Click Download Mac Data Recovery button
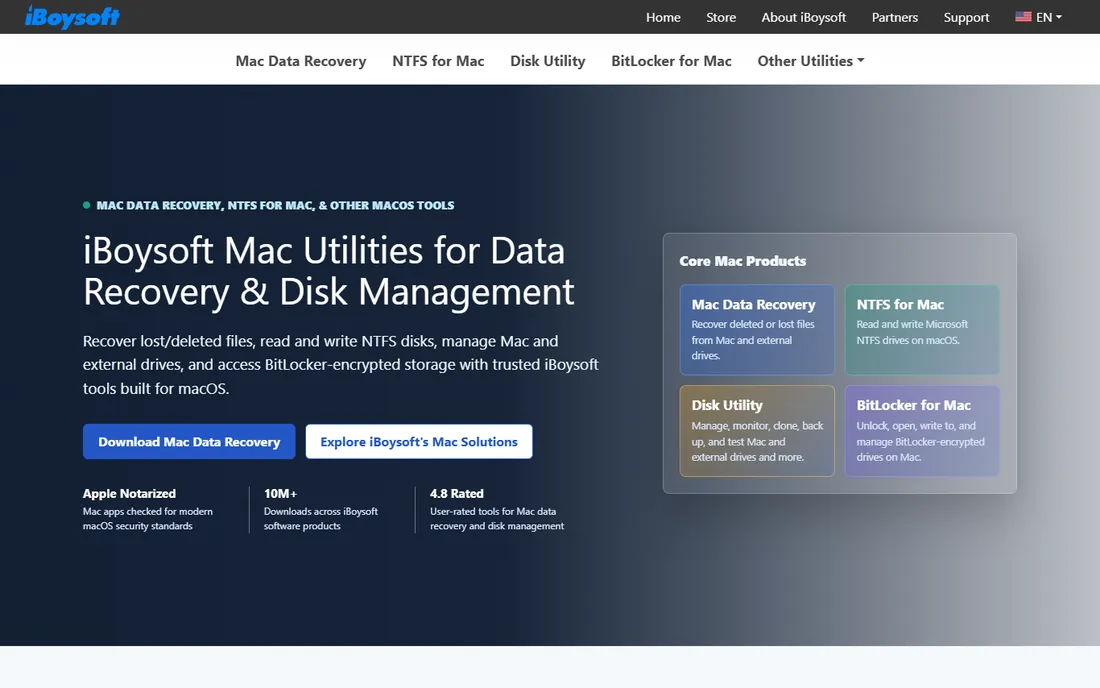 click(x=189, y=442)
